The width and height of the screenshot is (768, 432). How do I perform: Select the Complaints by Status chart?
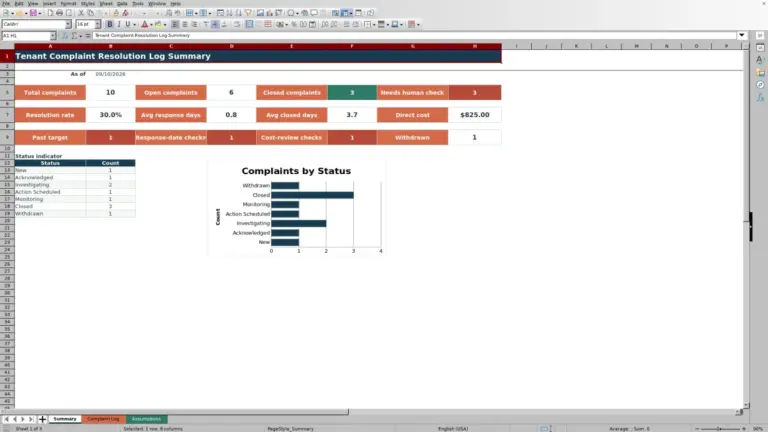pos(296,208)
